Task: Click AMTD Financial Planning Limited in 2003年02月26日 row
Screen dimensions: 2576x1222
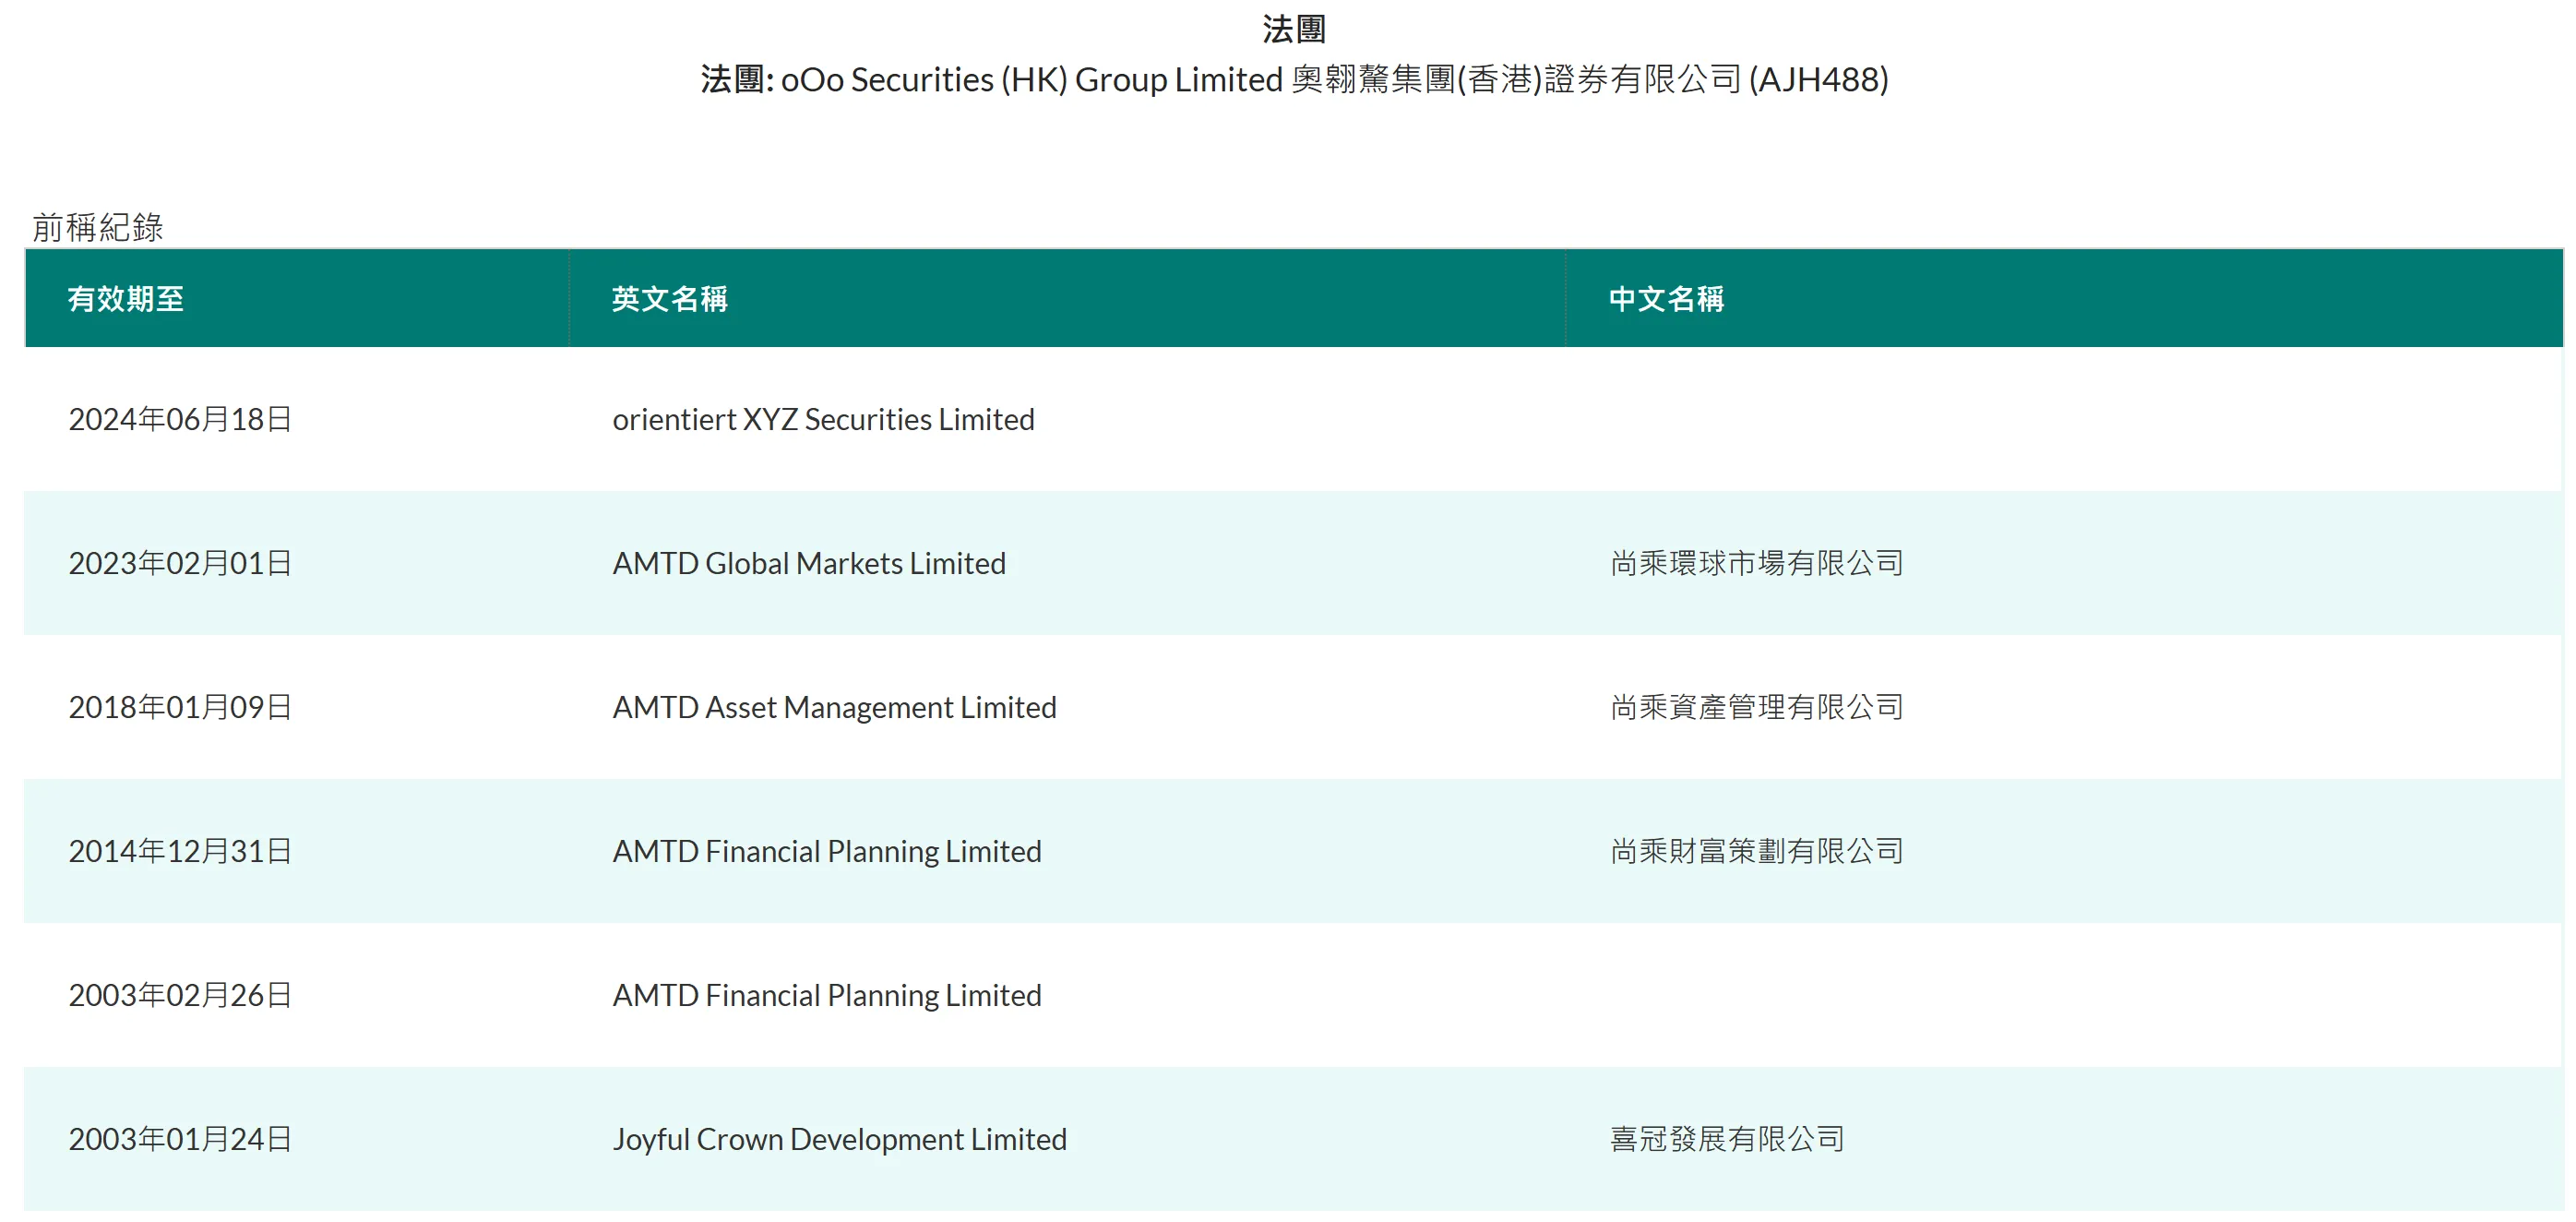Action: click(x=827, y=995)
